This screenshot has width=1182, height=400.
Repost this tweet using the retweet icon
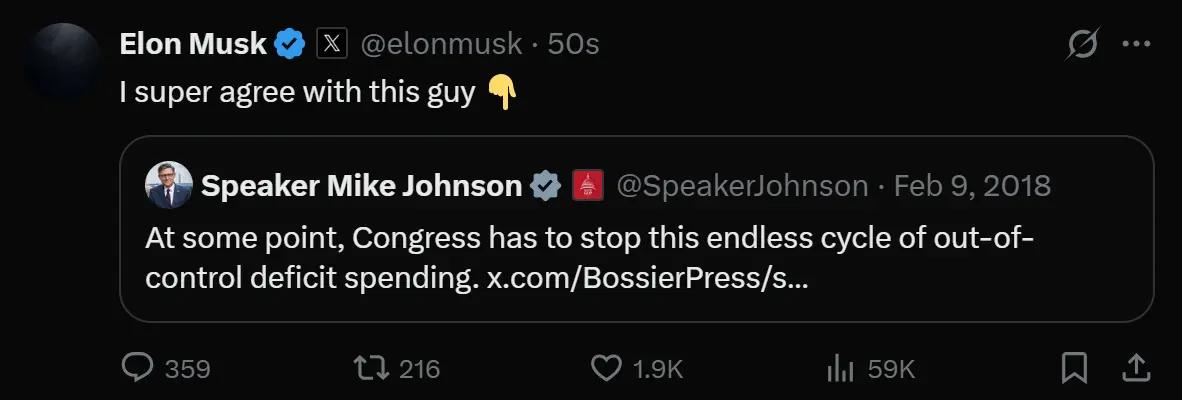pos(374,368)
